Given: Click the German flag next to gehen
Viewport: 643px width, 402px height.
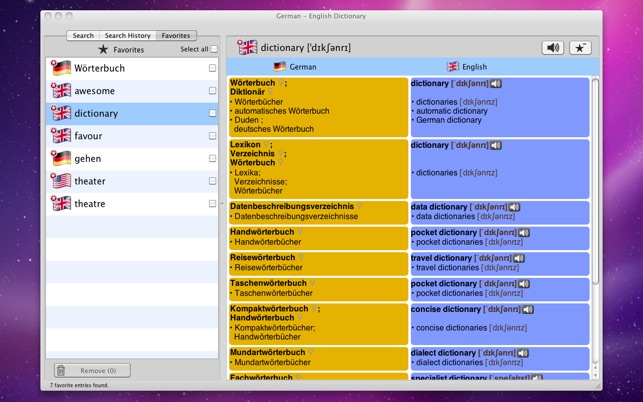Looking at the screenshot, I should click(x=61, y=158).
